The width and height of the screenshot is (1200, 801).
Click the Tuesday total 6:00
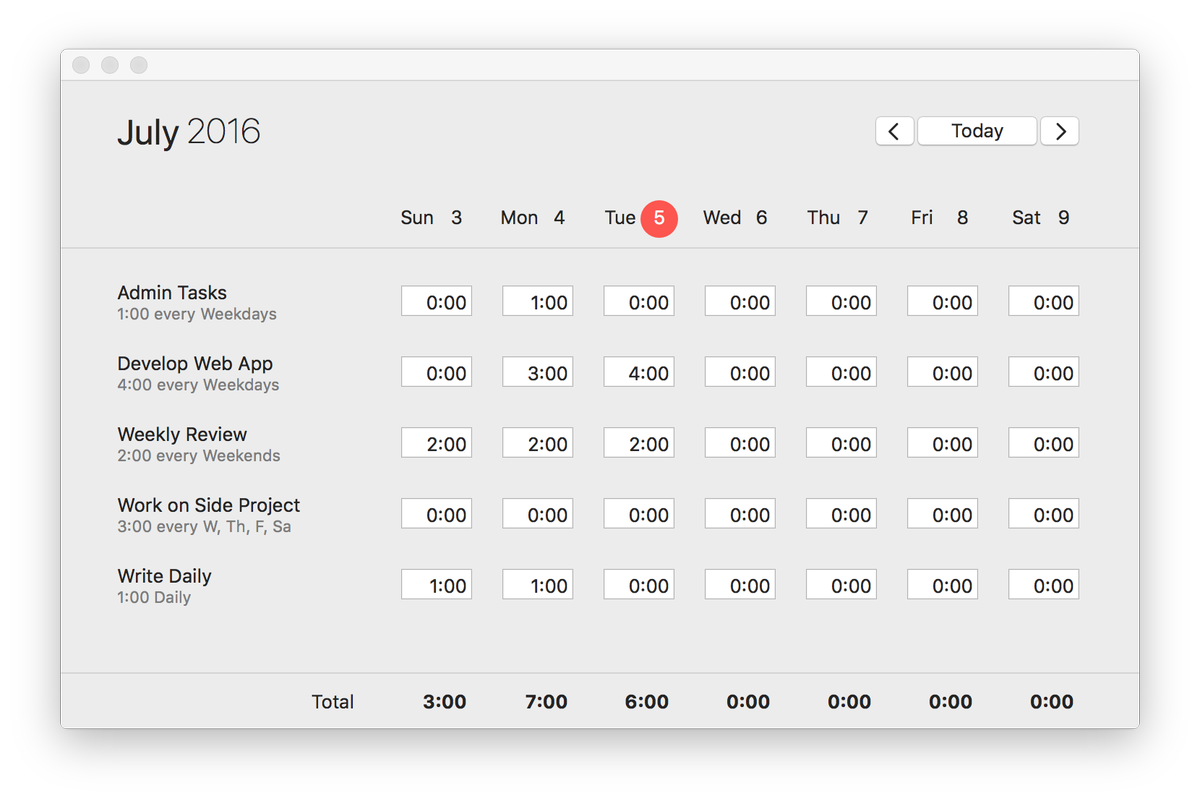647,702
